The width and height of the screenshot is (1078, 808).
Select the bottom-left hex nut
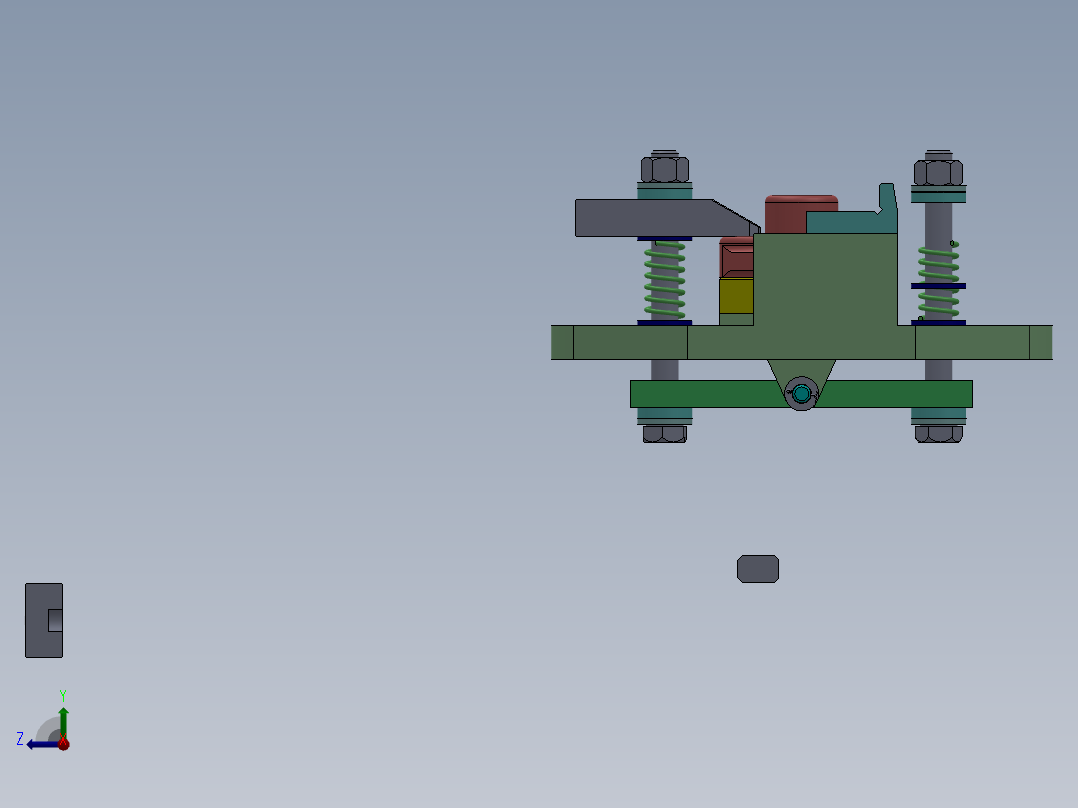point(663,433)
